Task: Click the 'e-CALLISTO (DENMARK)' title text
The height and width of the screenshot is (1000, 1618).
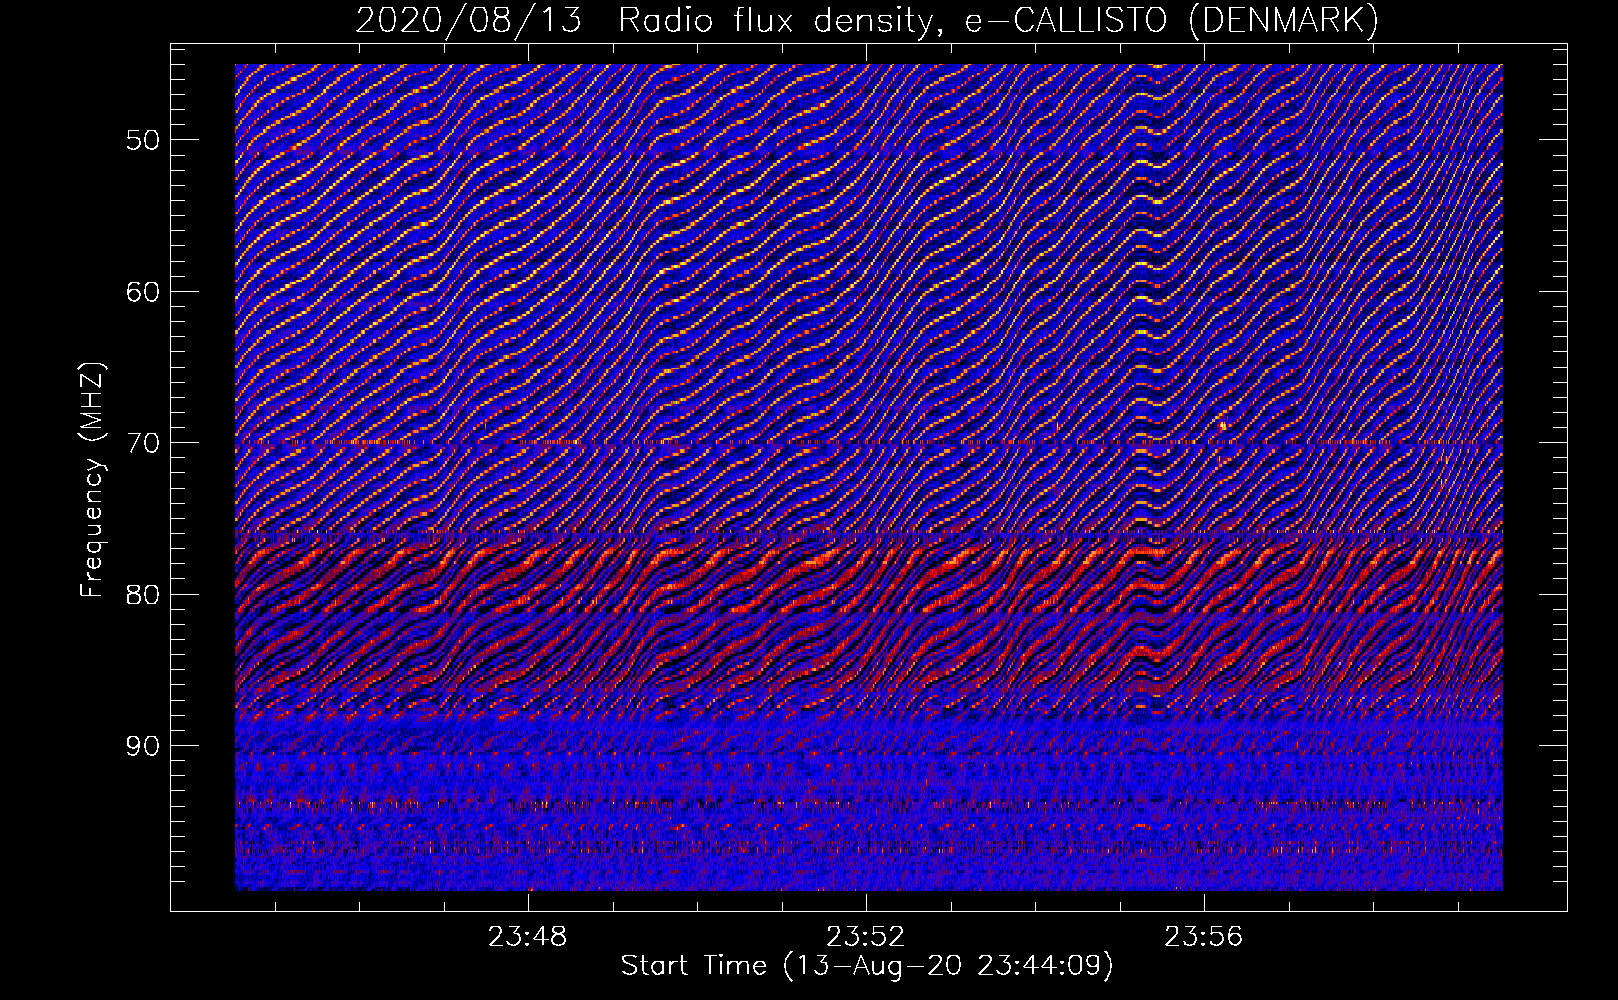Action: [1171, 20]
